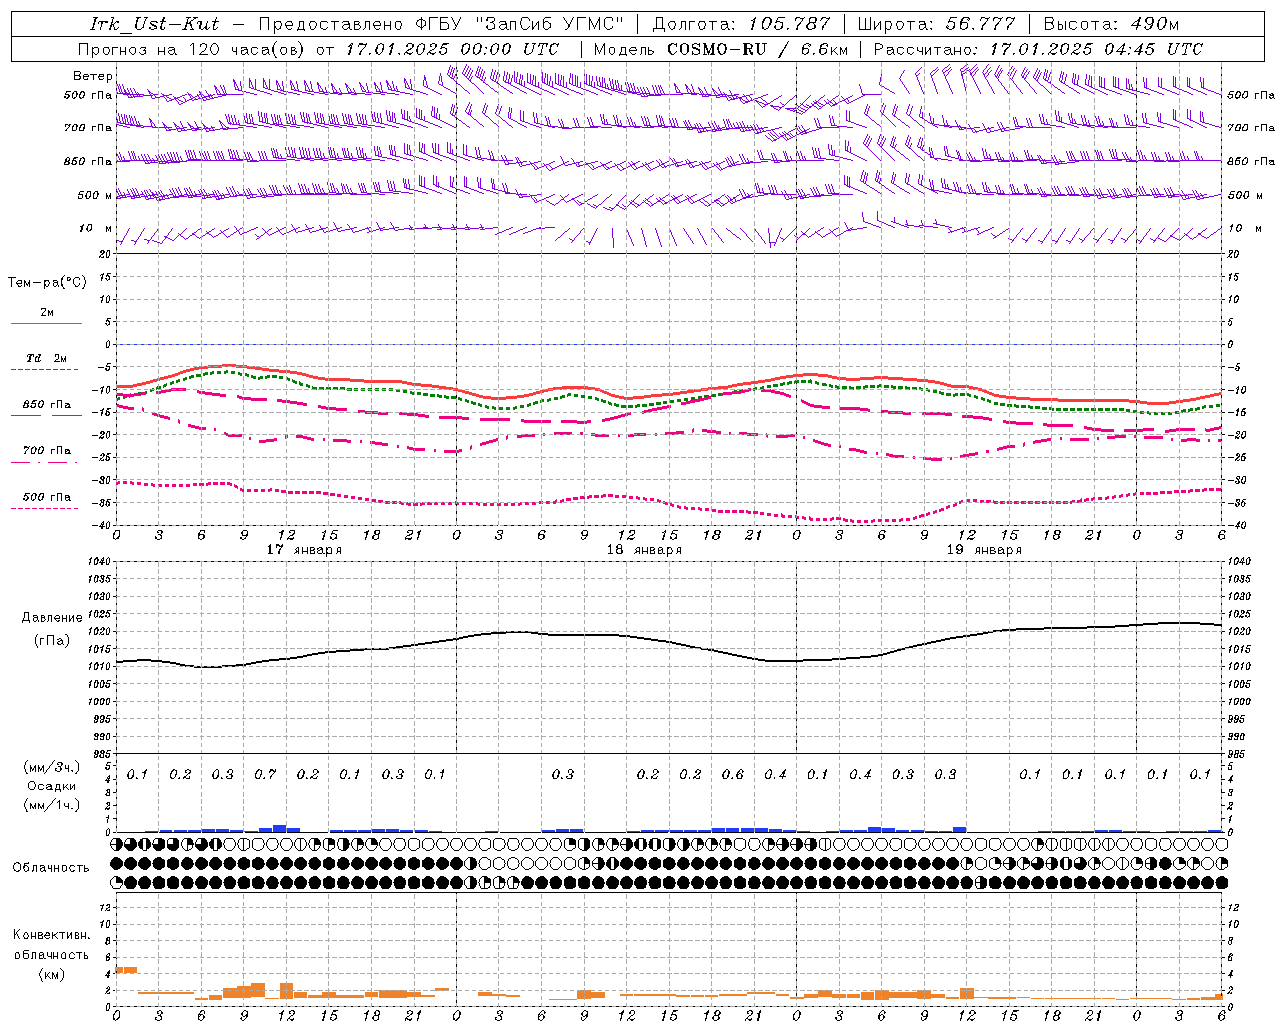Viewport: 1280px width, 1024px height.
Task: Click the 19 января date label
Action: [x=984, y=550]
